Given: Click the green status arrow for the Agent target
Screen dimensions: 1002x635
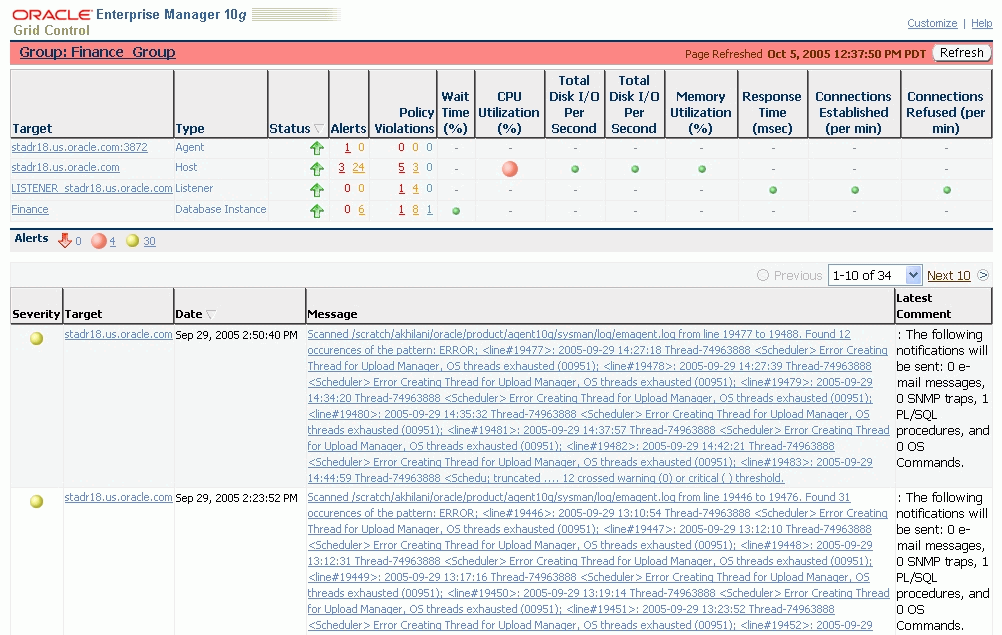Looking at the screenshot, I should [x=317, y=147].
